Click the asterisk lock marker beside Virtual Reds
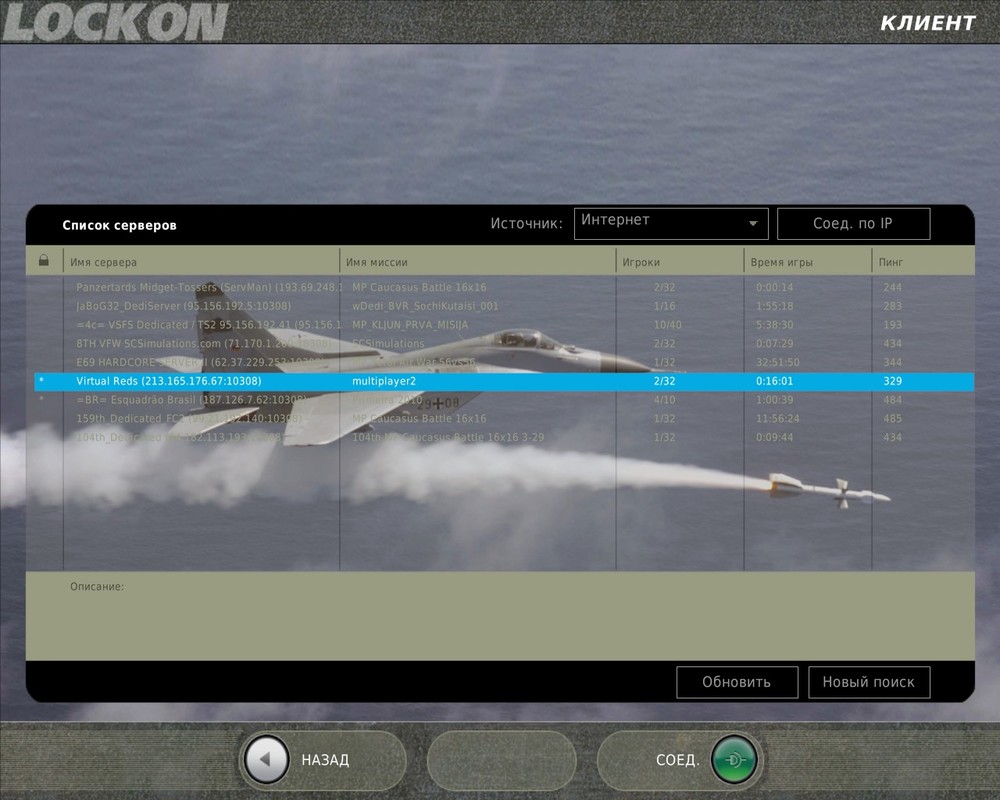The height and width of the screenshot is (800, 1000). coord(42,381)
